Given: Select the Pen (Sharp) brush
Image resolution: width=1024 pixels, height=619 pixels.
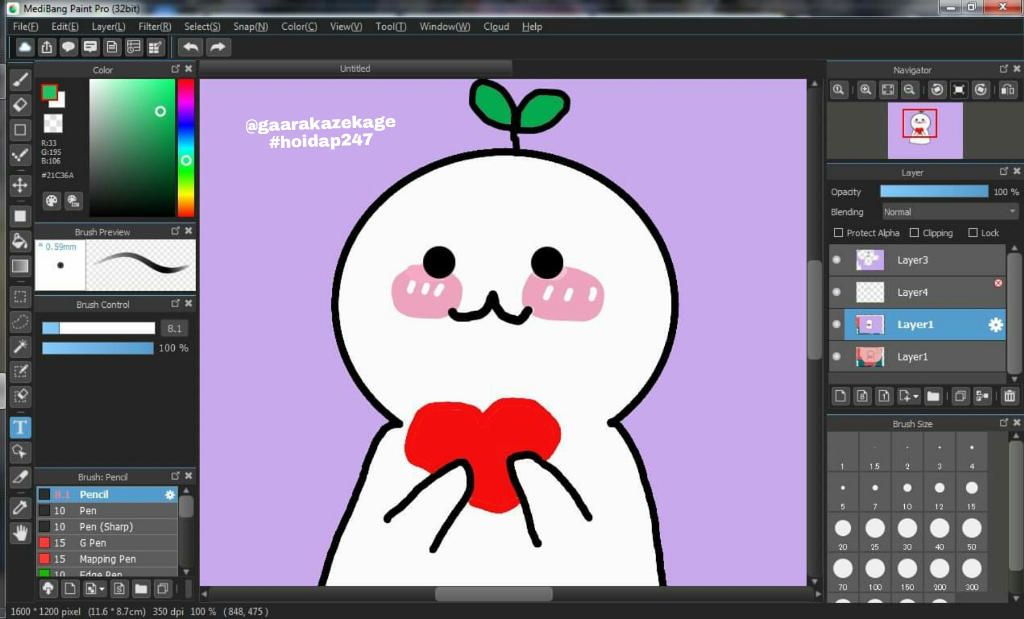Looking at the screenshot, I should [107, 526].
